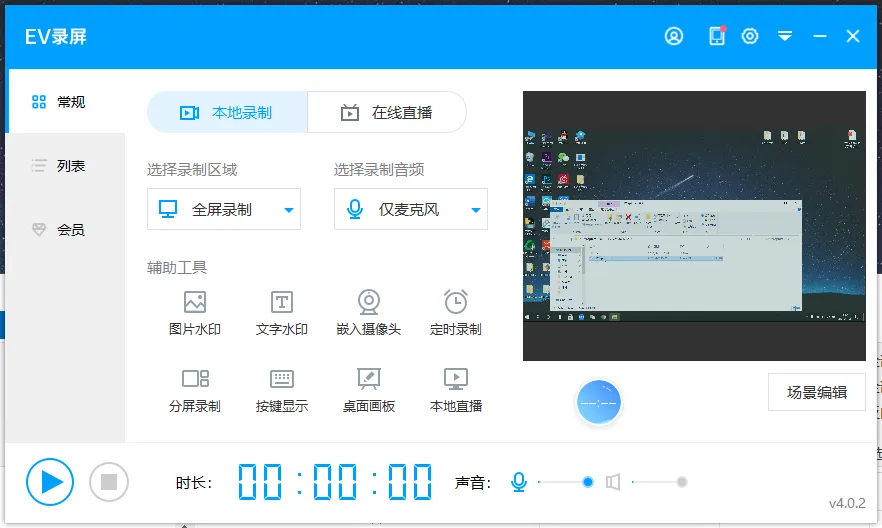Adjust the microphone volume slider
The height and width of the screenshot is (528, 882).
[x=565, y=482]
